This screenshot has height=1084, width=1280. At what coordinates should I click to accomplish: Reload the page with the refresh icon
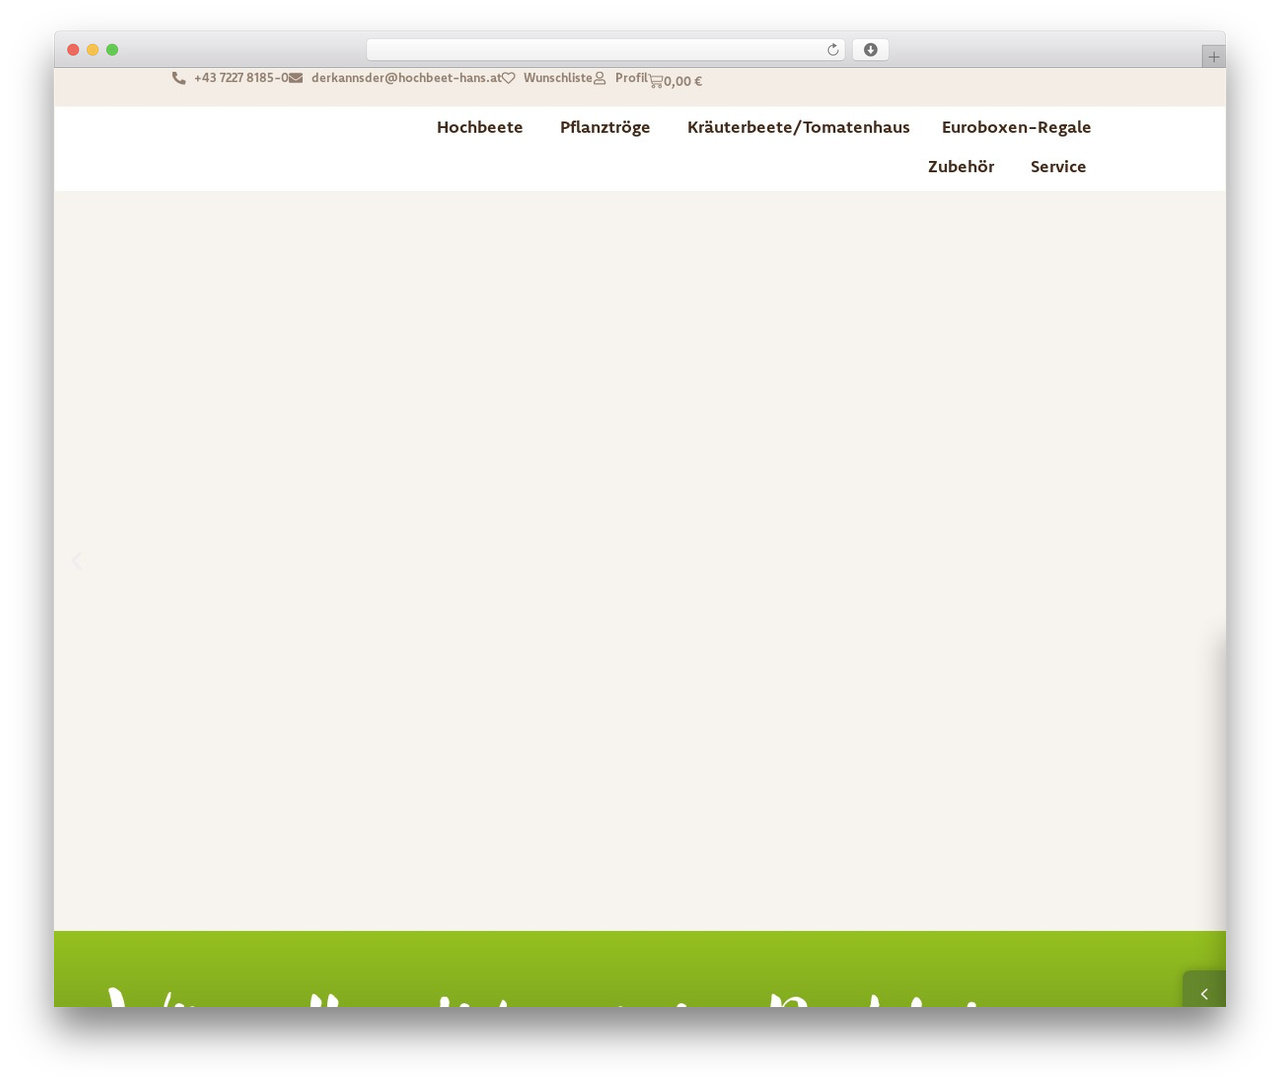point(832,50)
